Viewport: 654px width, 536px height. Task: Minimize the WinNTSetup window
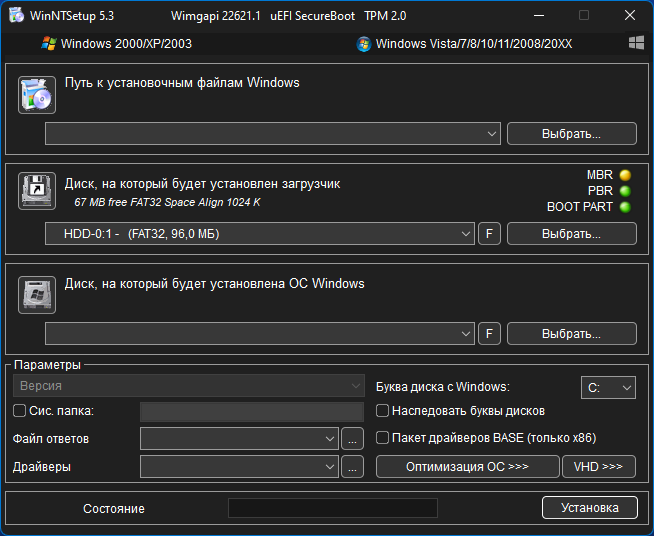tap(539, 16)
